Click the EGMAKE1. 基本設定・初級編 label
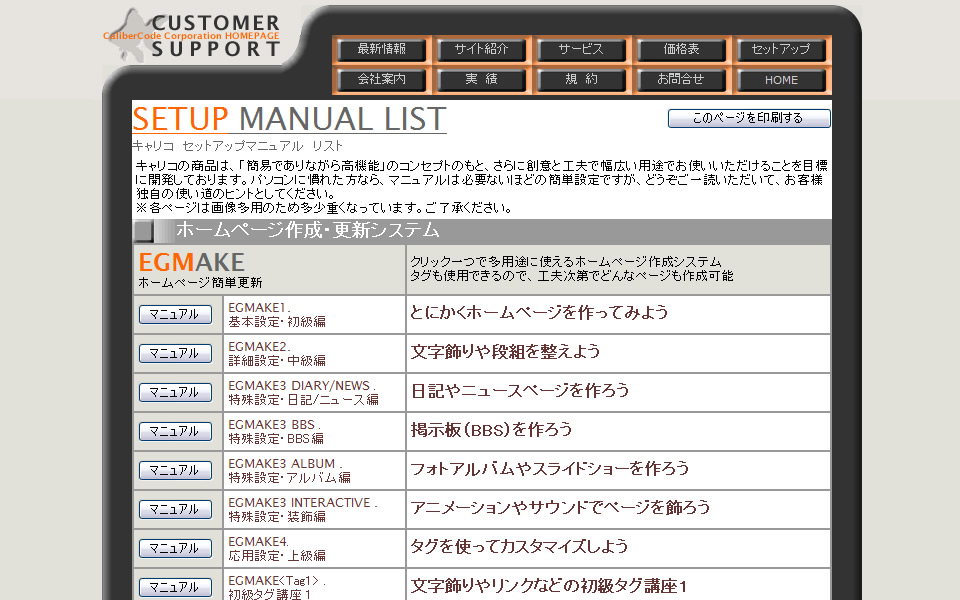Viewport: 960px width, 600px height. pos(277,315)
